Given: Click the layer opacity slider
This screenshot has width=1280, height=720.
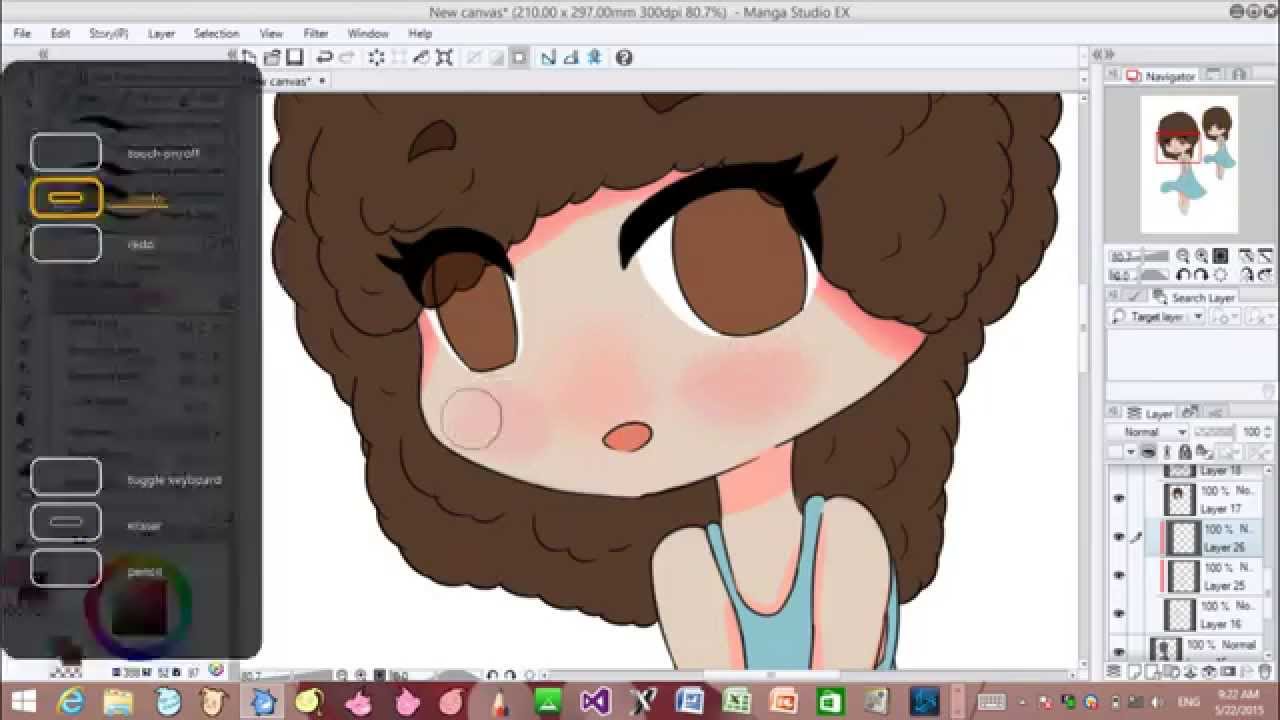Looking at the screenshot, I should pyautogui.click(x=1213, y=432).
